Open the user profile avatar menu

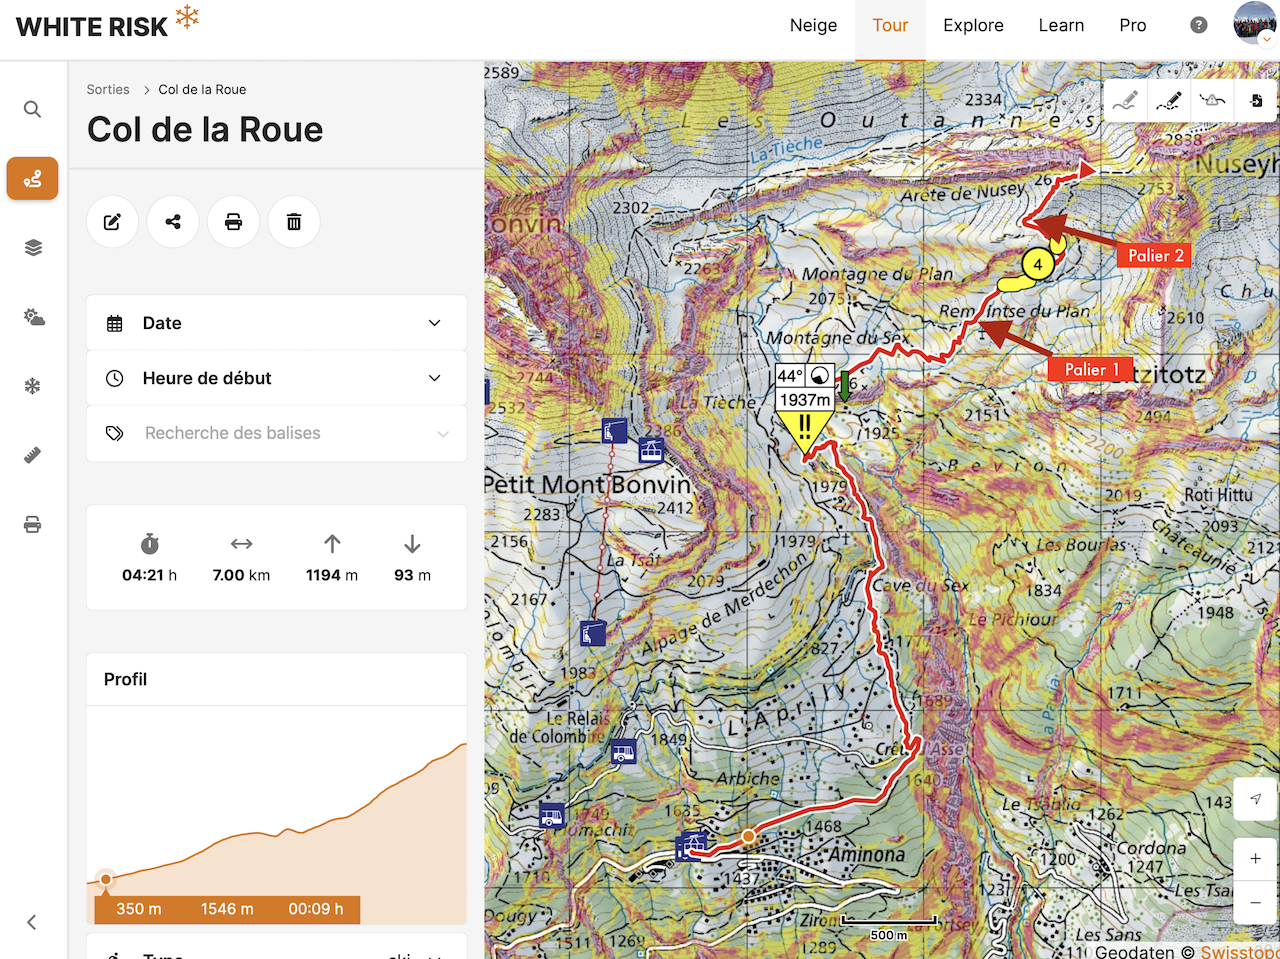point(1254,24)
